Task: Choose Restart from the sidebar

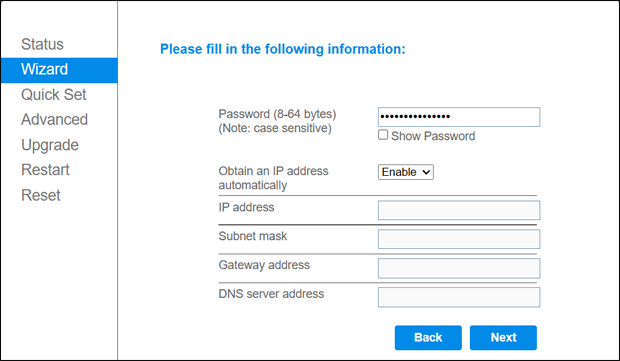Action: tap(45, 170)
